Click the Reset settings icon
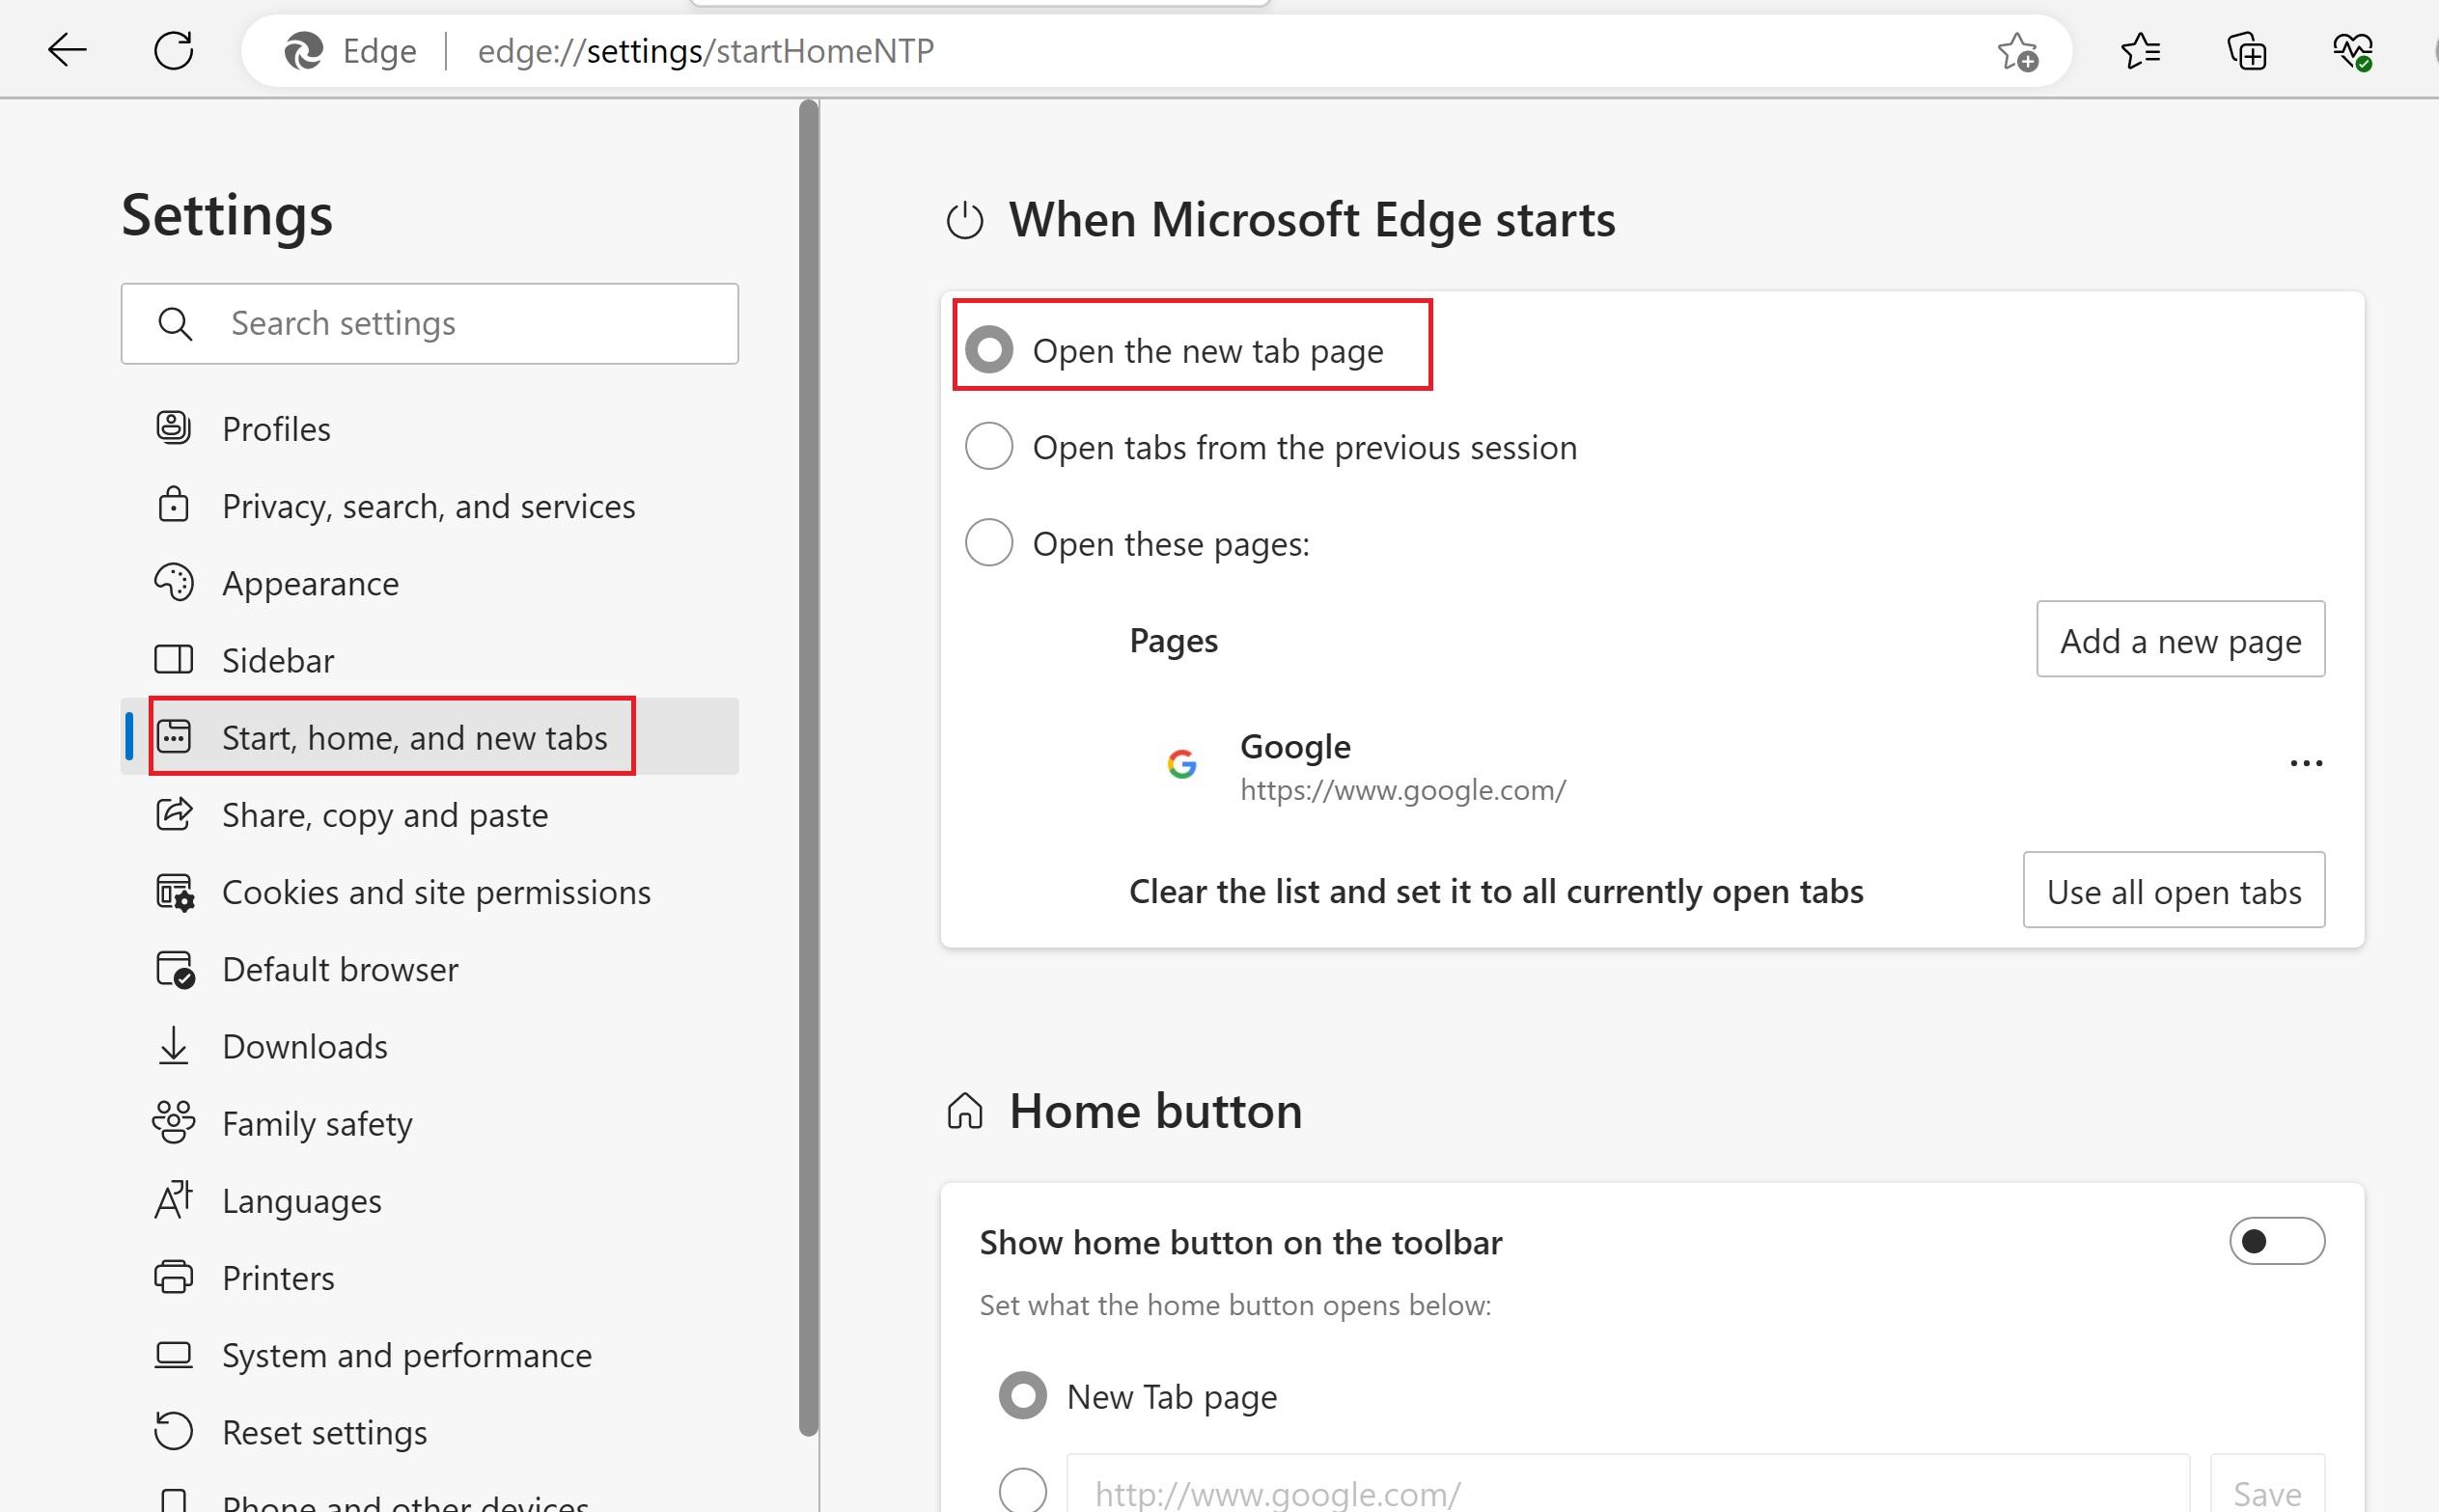The width and height of the screenshot is (2439, 1512). [x=174, y=1431]
